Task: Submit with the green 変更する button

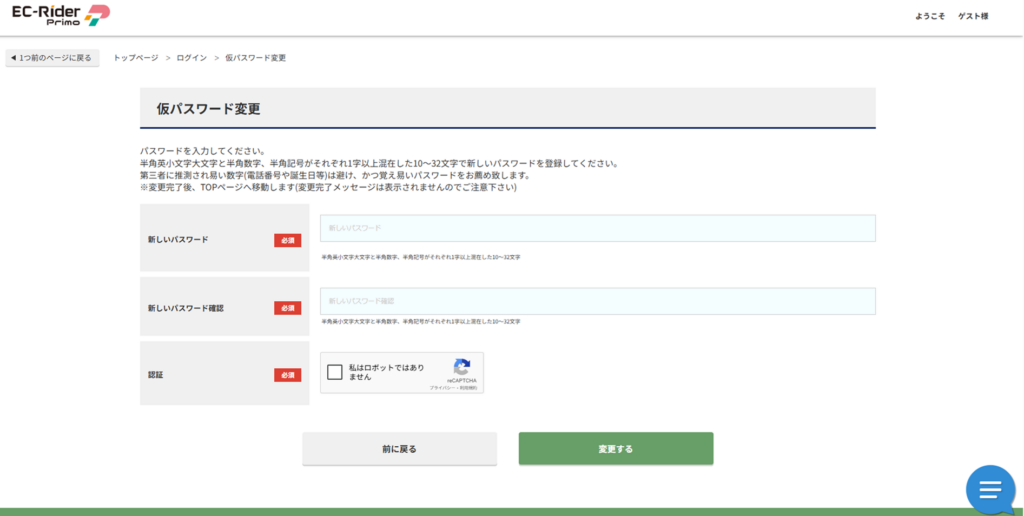Action: click(x=615, y=449)
